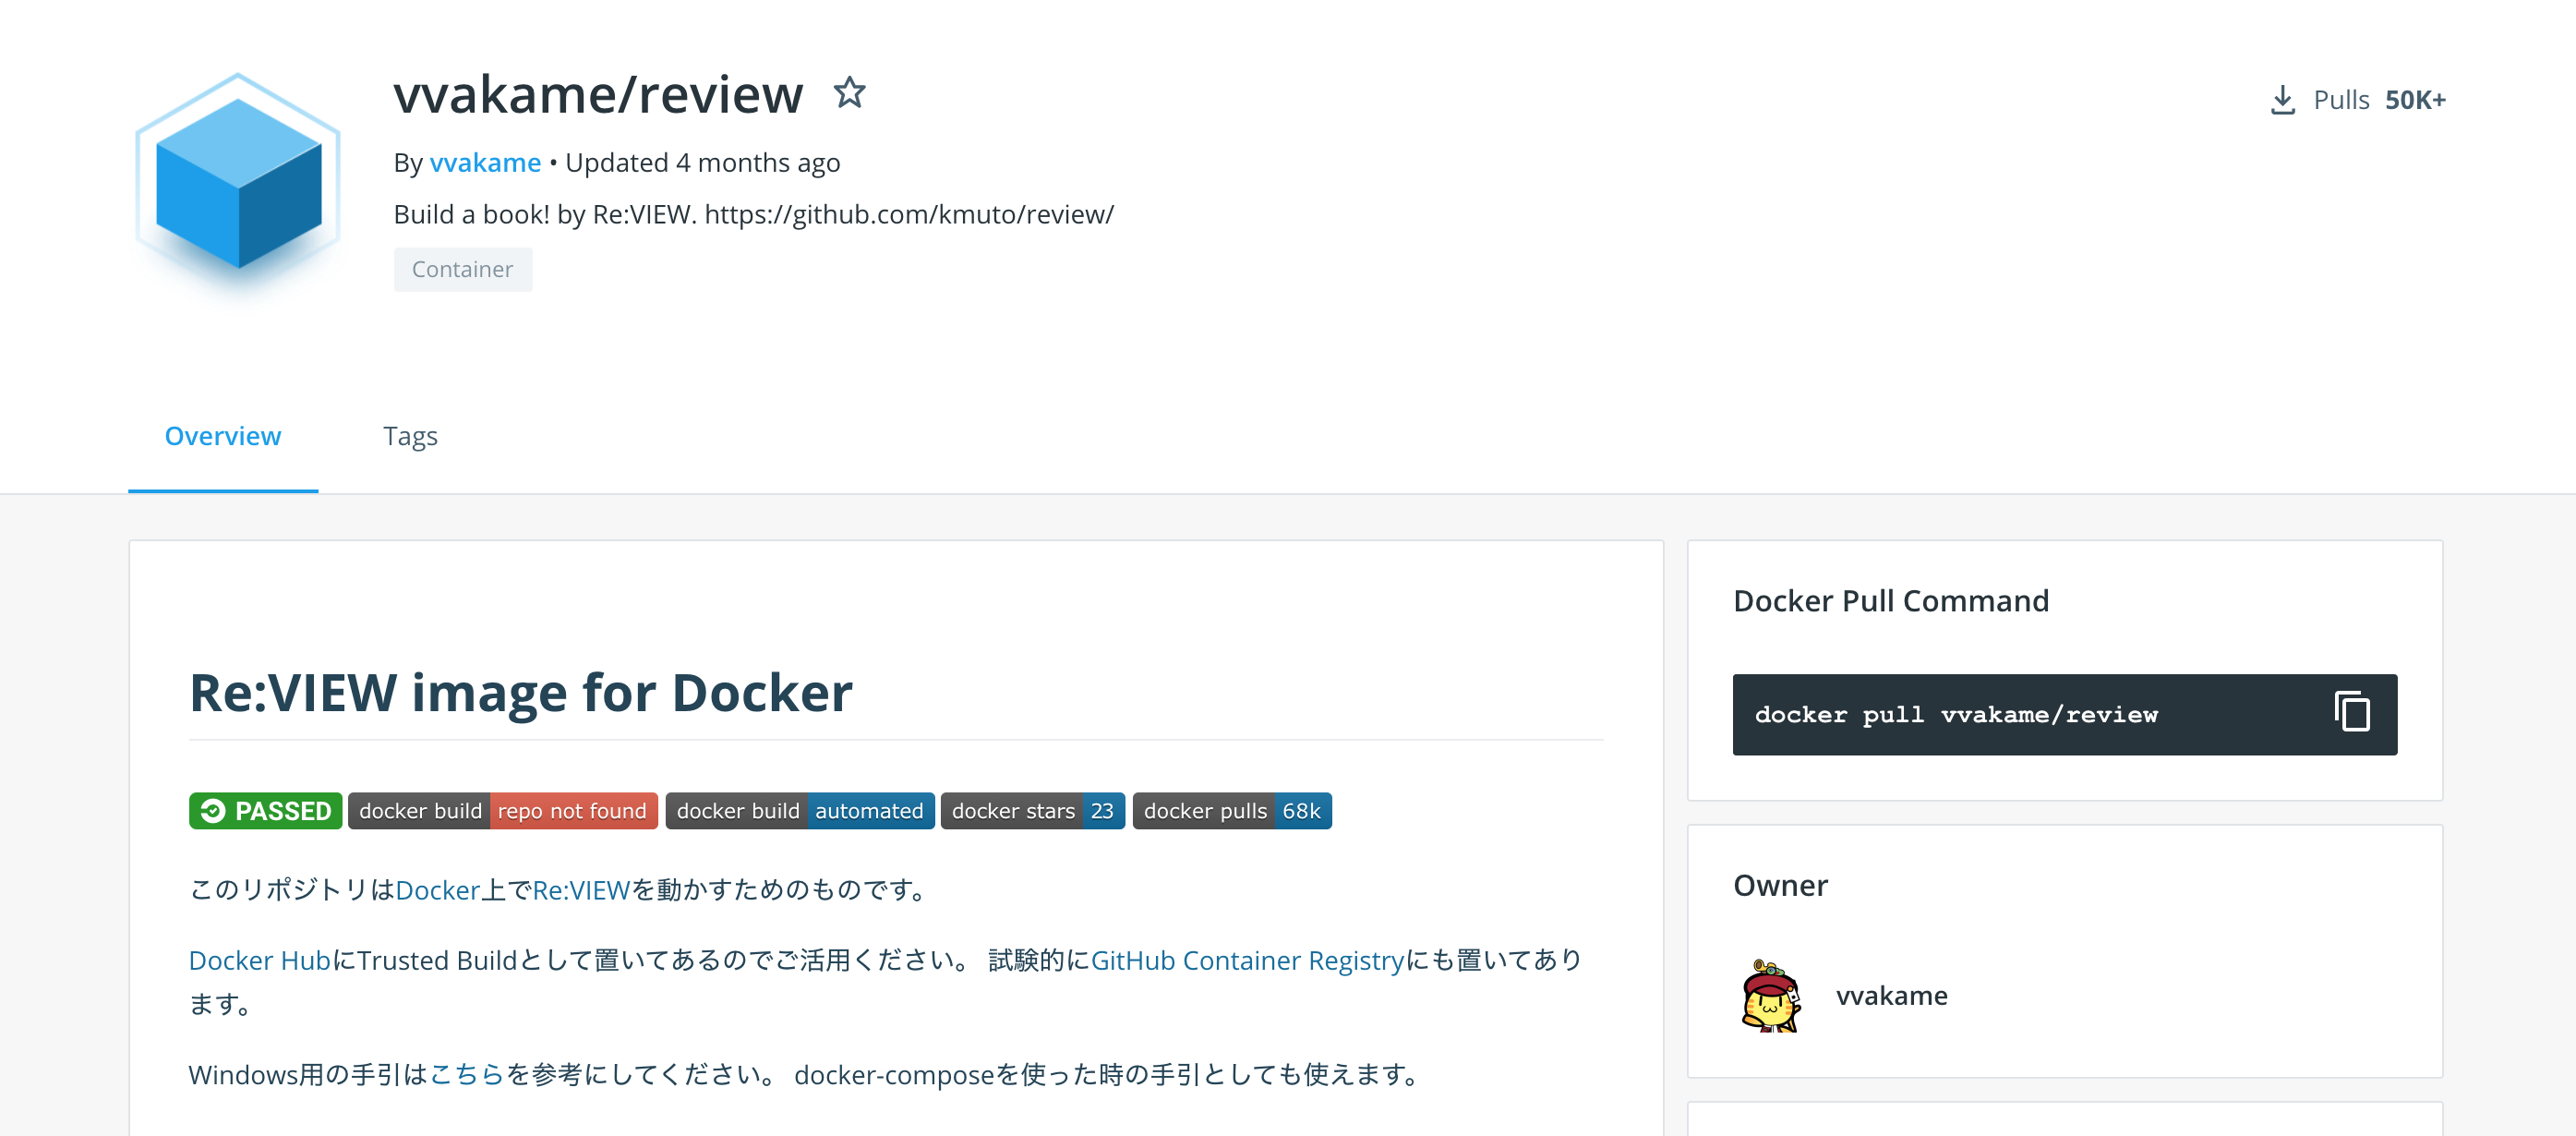Click the green PASSED build badge
The image size is (2576, 1136).
click(265, 811)
